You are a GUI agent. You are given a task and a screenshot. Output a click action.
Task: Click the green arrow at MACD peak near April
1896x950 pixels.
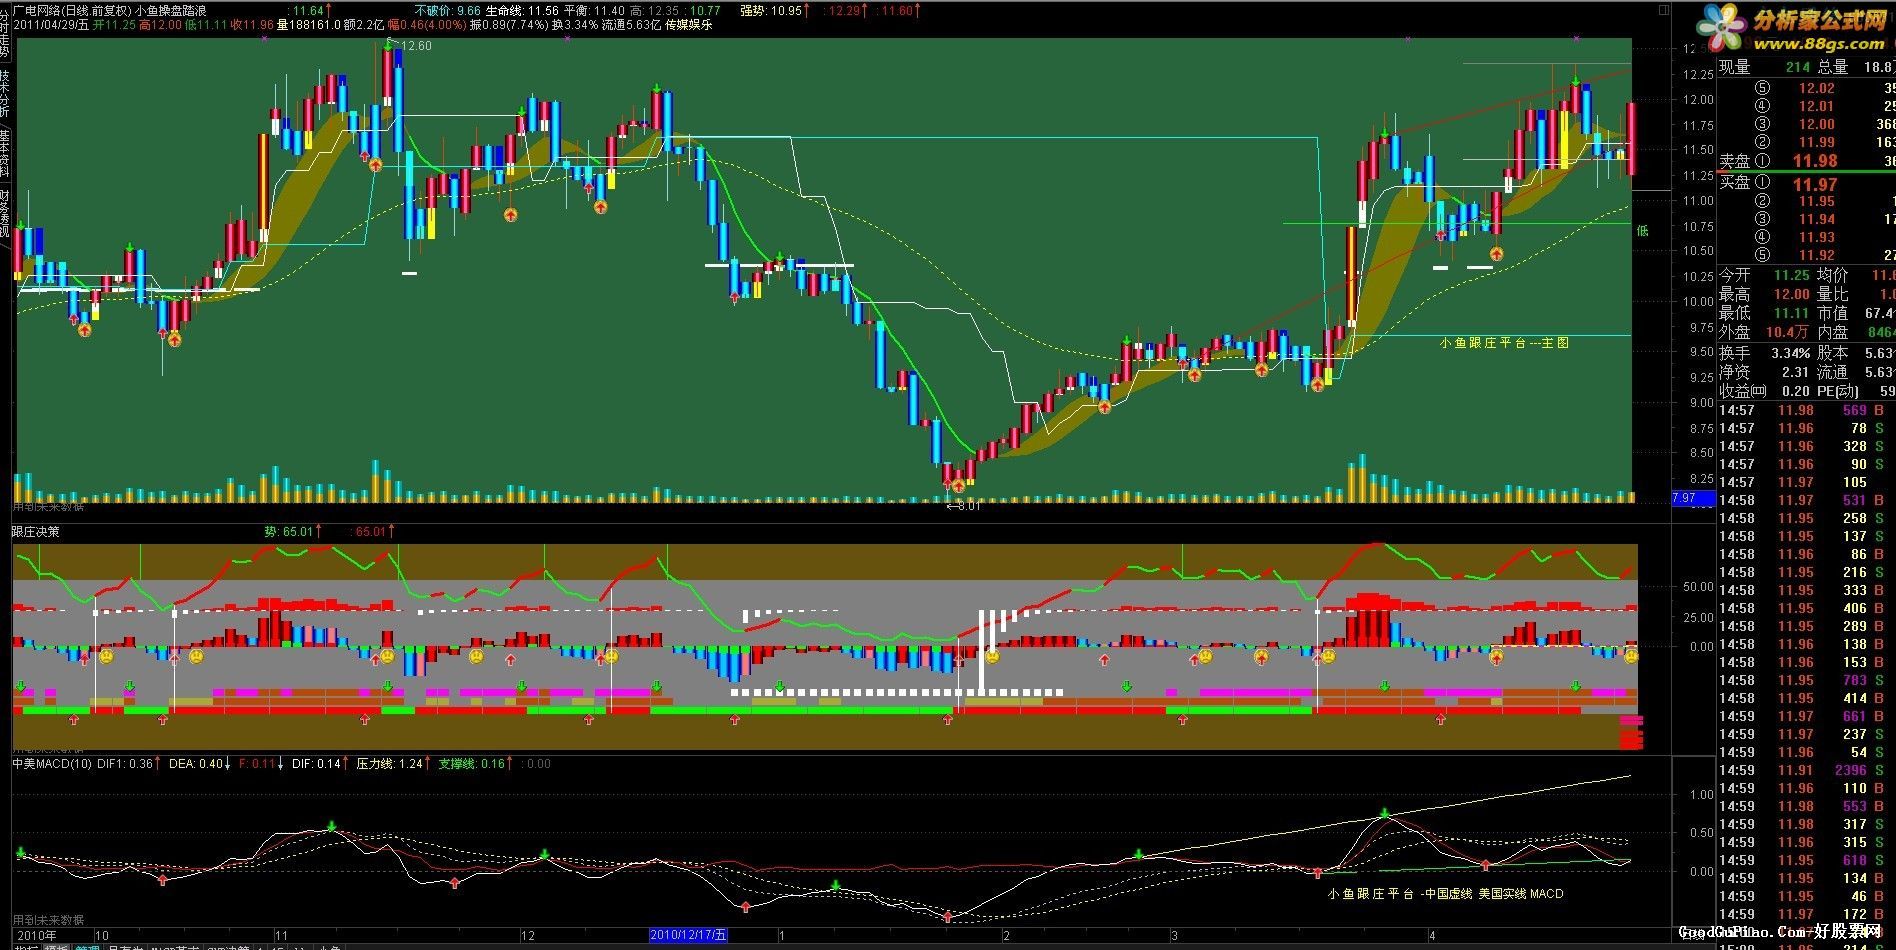coord(1385,813)
